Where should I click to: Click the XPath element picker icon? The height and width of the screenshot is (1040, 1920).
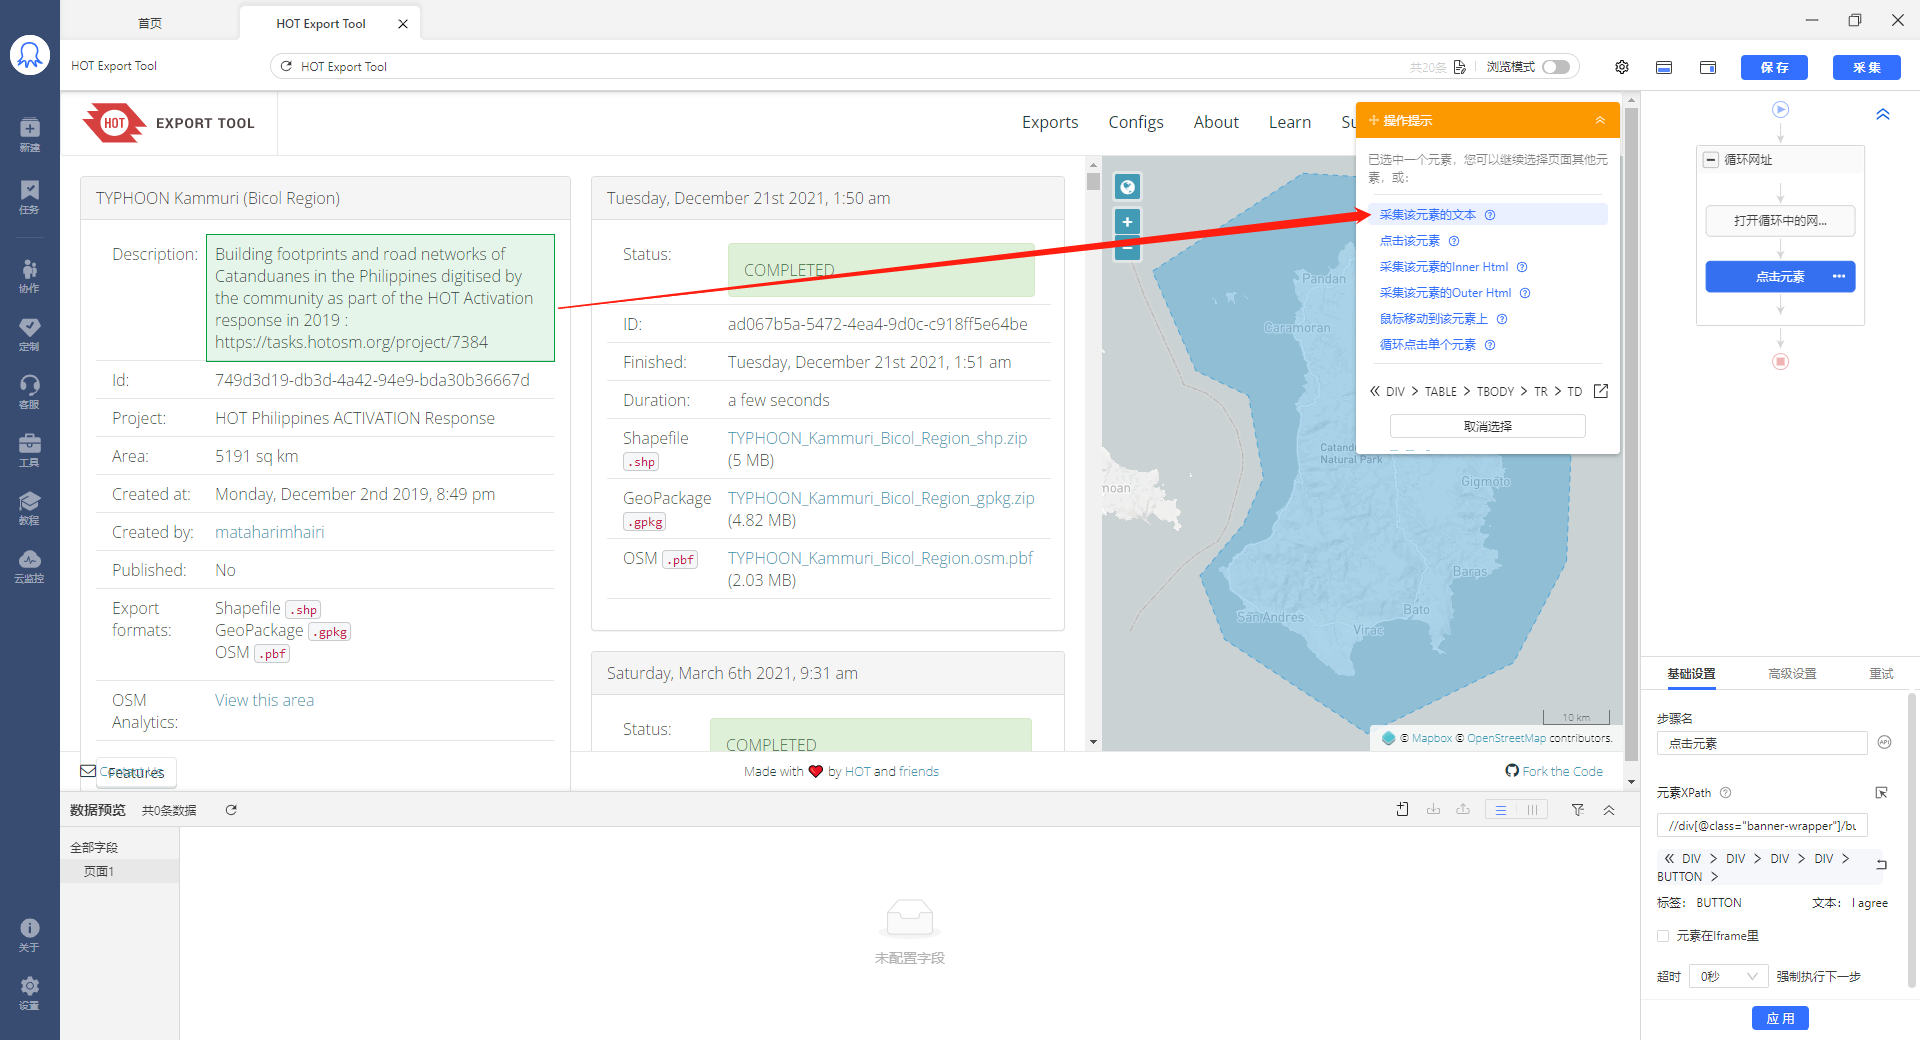1881,793
